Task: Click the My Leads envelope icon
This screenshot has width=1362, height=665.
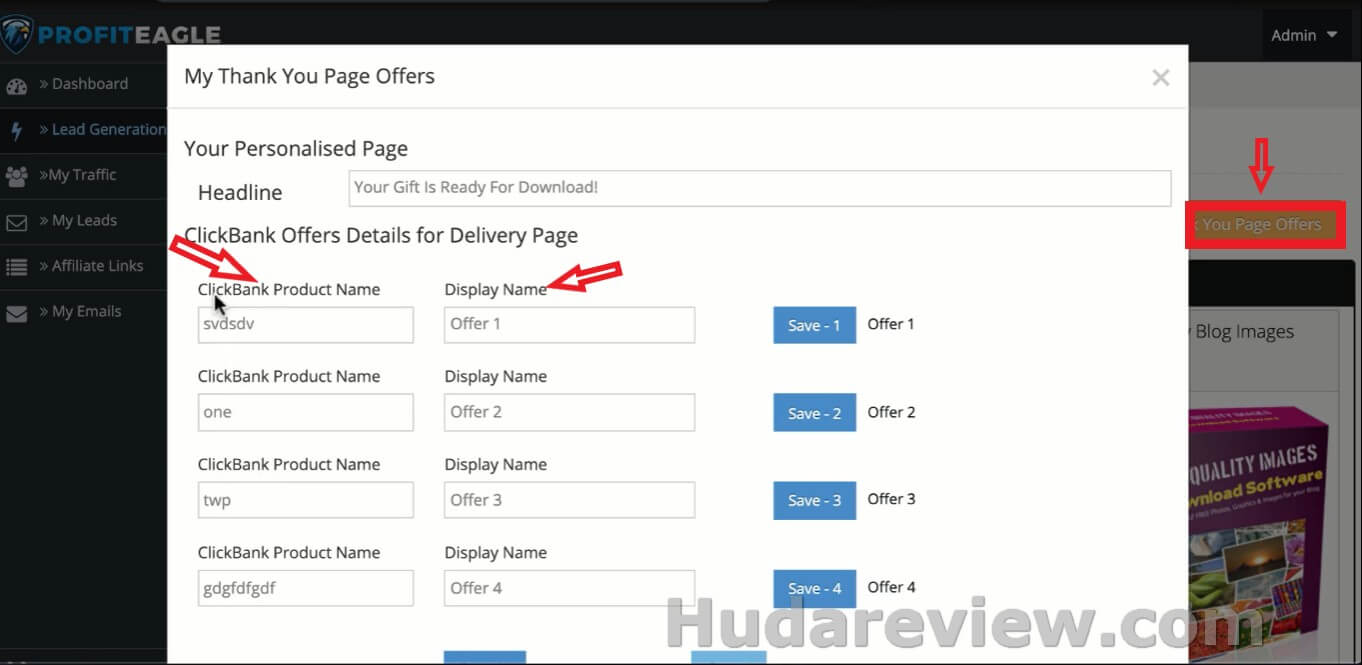Action: click(16, 222)
